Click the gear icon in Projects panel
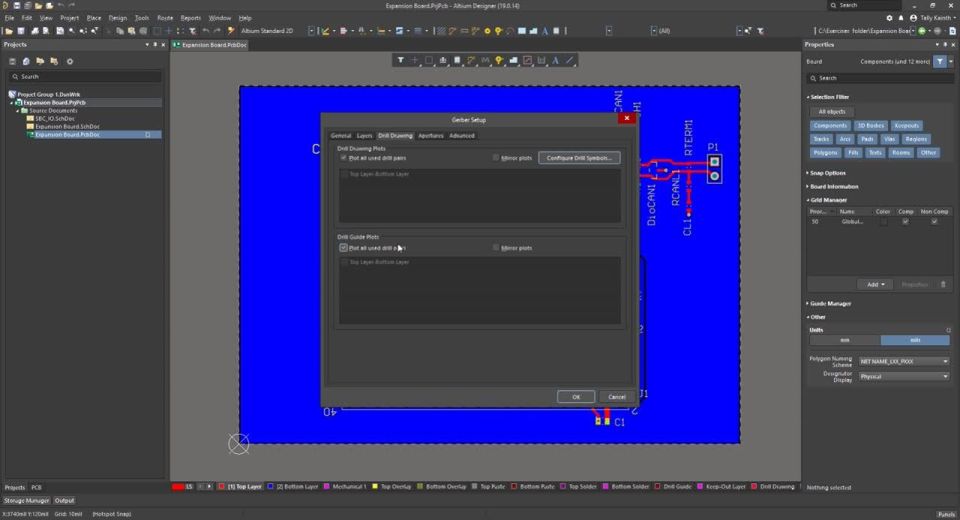This screenshot has width=960, height=520. 70,61
